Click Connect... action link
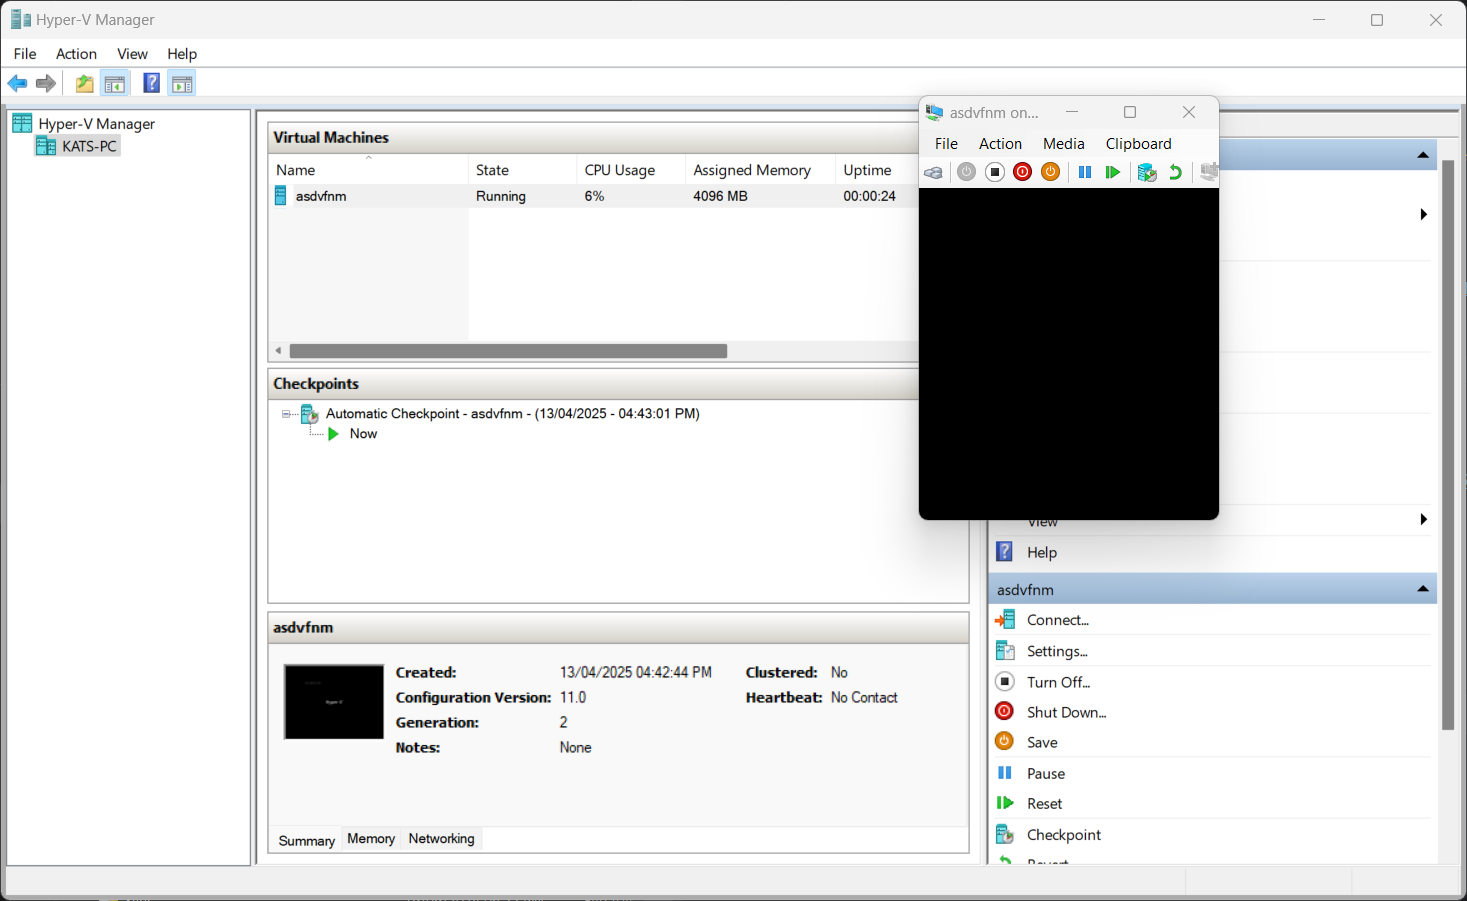1467x901 pixels. [1058, 620]
